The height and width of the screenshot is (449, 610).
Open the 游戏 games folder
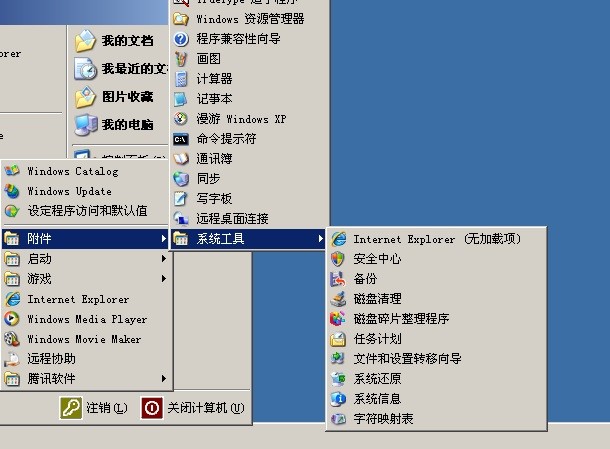click(85, 279)
